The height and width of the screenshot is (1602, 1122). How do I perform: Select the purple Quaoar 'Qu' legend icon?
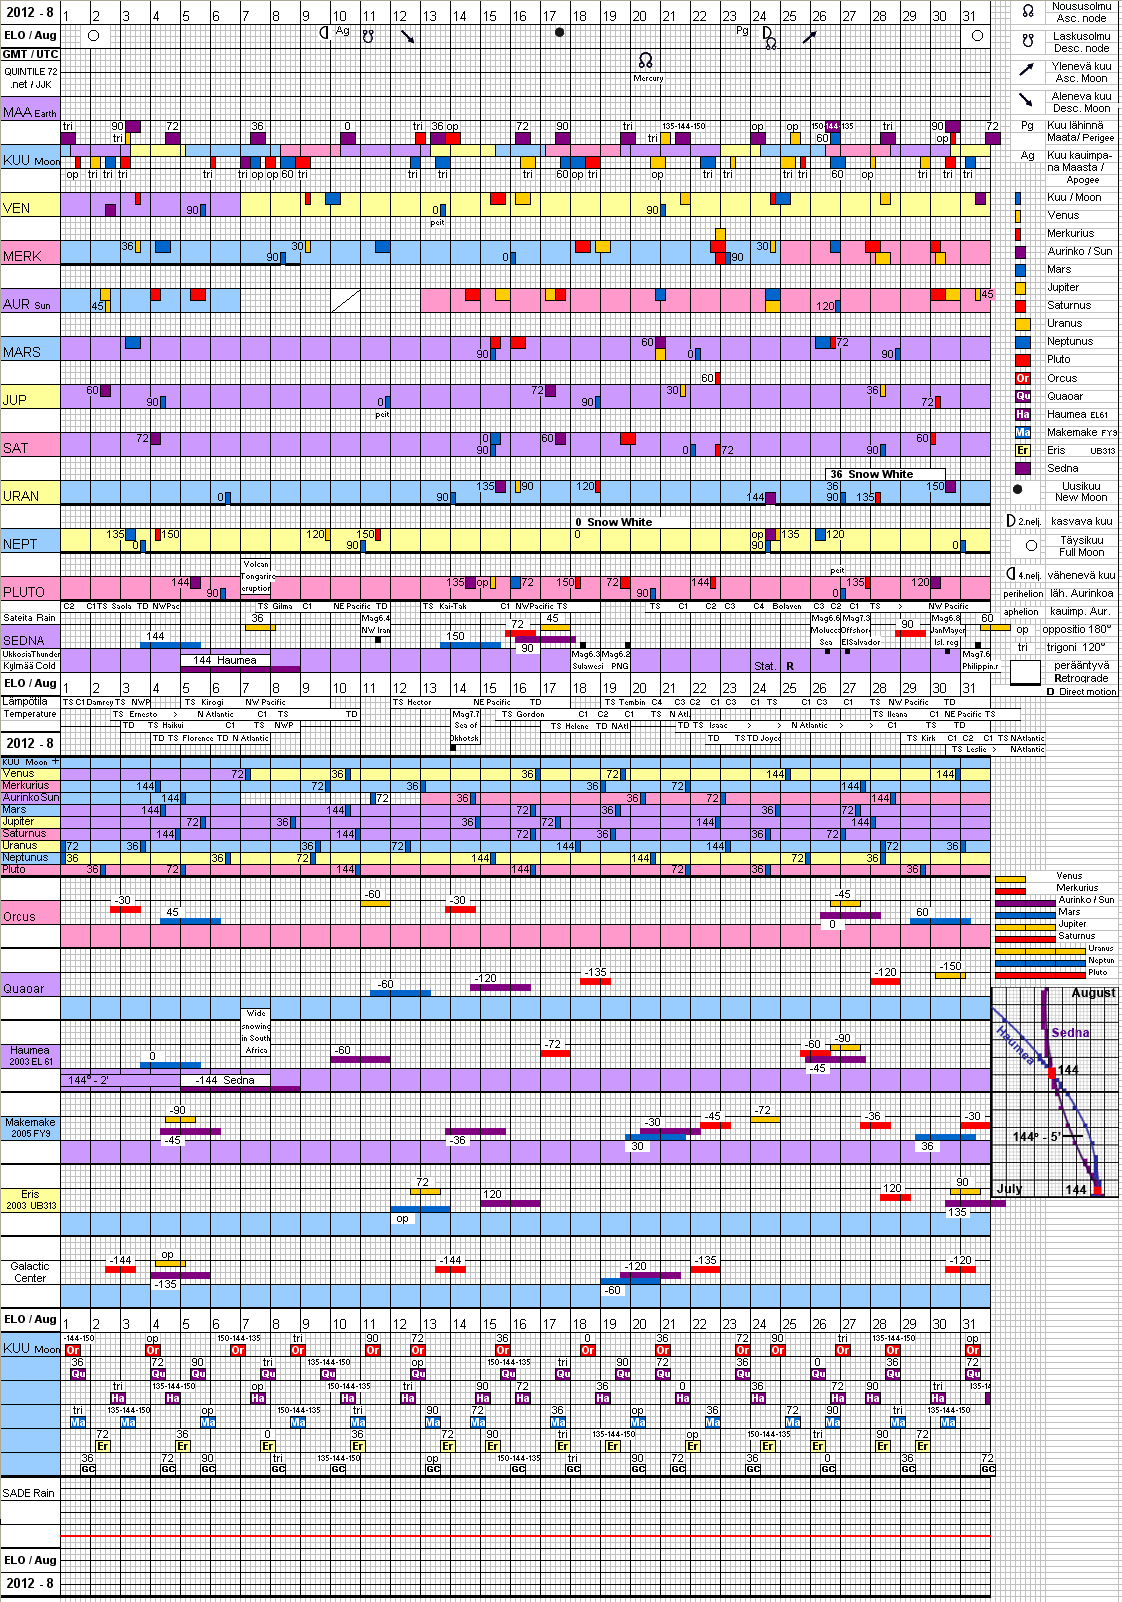click(x=1022, y=396)
